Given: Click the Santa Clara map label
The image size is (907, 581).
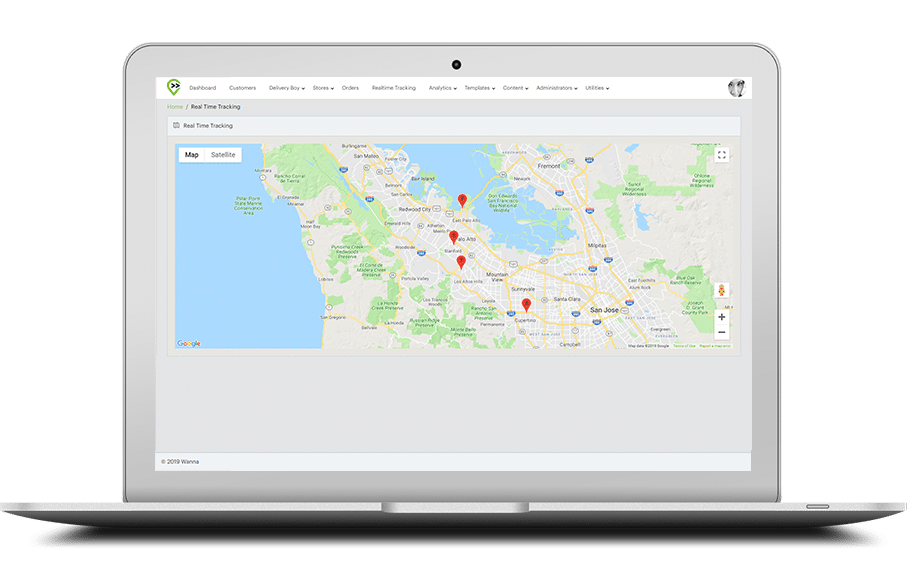Looking at the screenshot, I should (x=567, y=299).
